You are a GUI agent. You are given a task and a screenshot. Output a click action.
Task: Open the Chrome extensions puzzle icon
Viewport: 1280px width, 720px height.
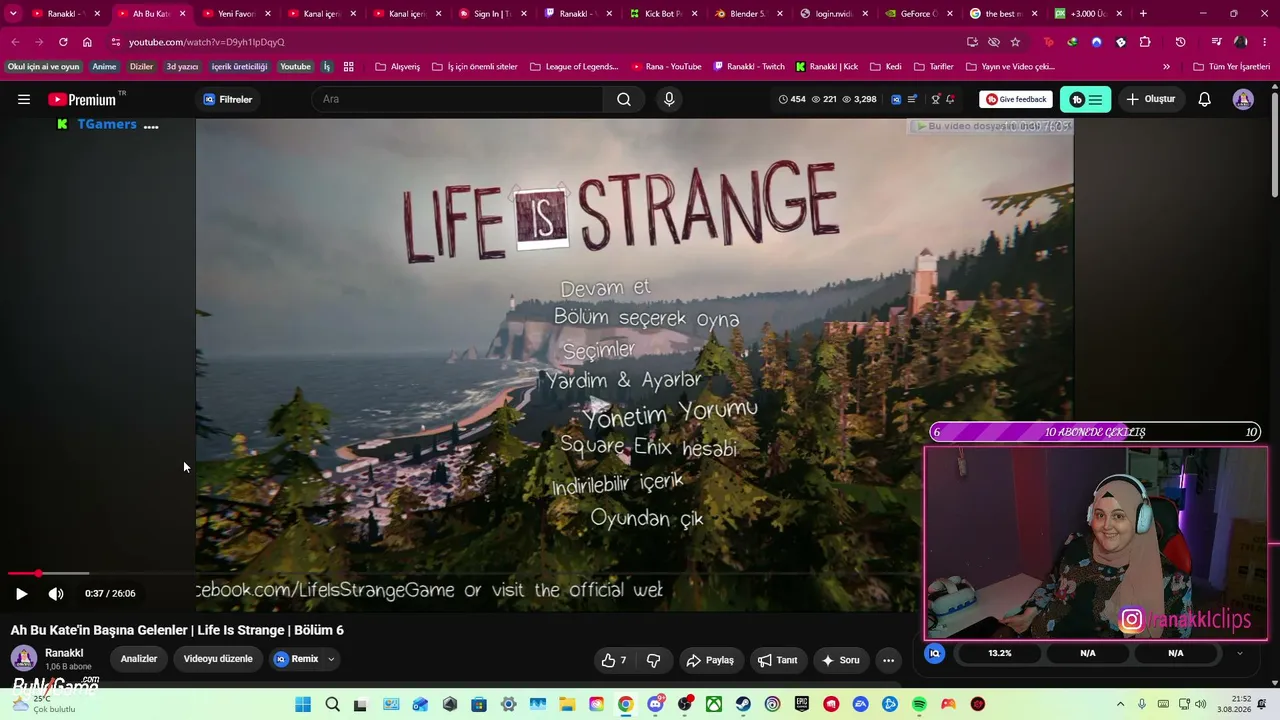coord(1145,42)
